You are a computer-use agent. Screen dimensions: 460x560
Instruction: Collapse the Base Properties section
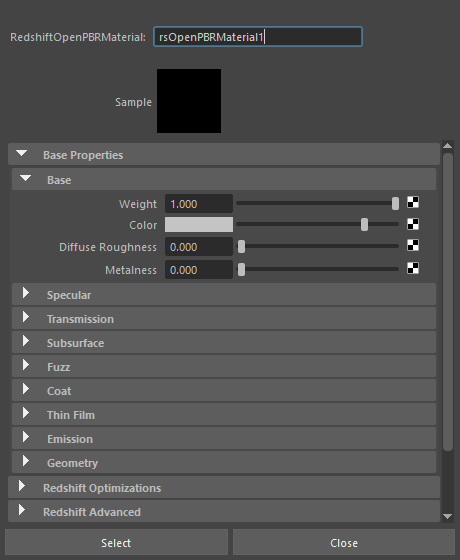pyautogui.click(x=224, y=155)
